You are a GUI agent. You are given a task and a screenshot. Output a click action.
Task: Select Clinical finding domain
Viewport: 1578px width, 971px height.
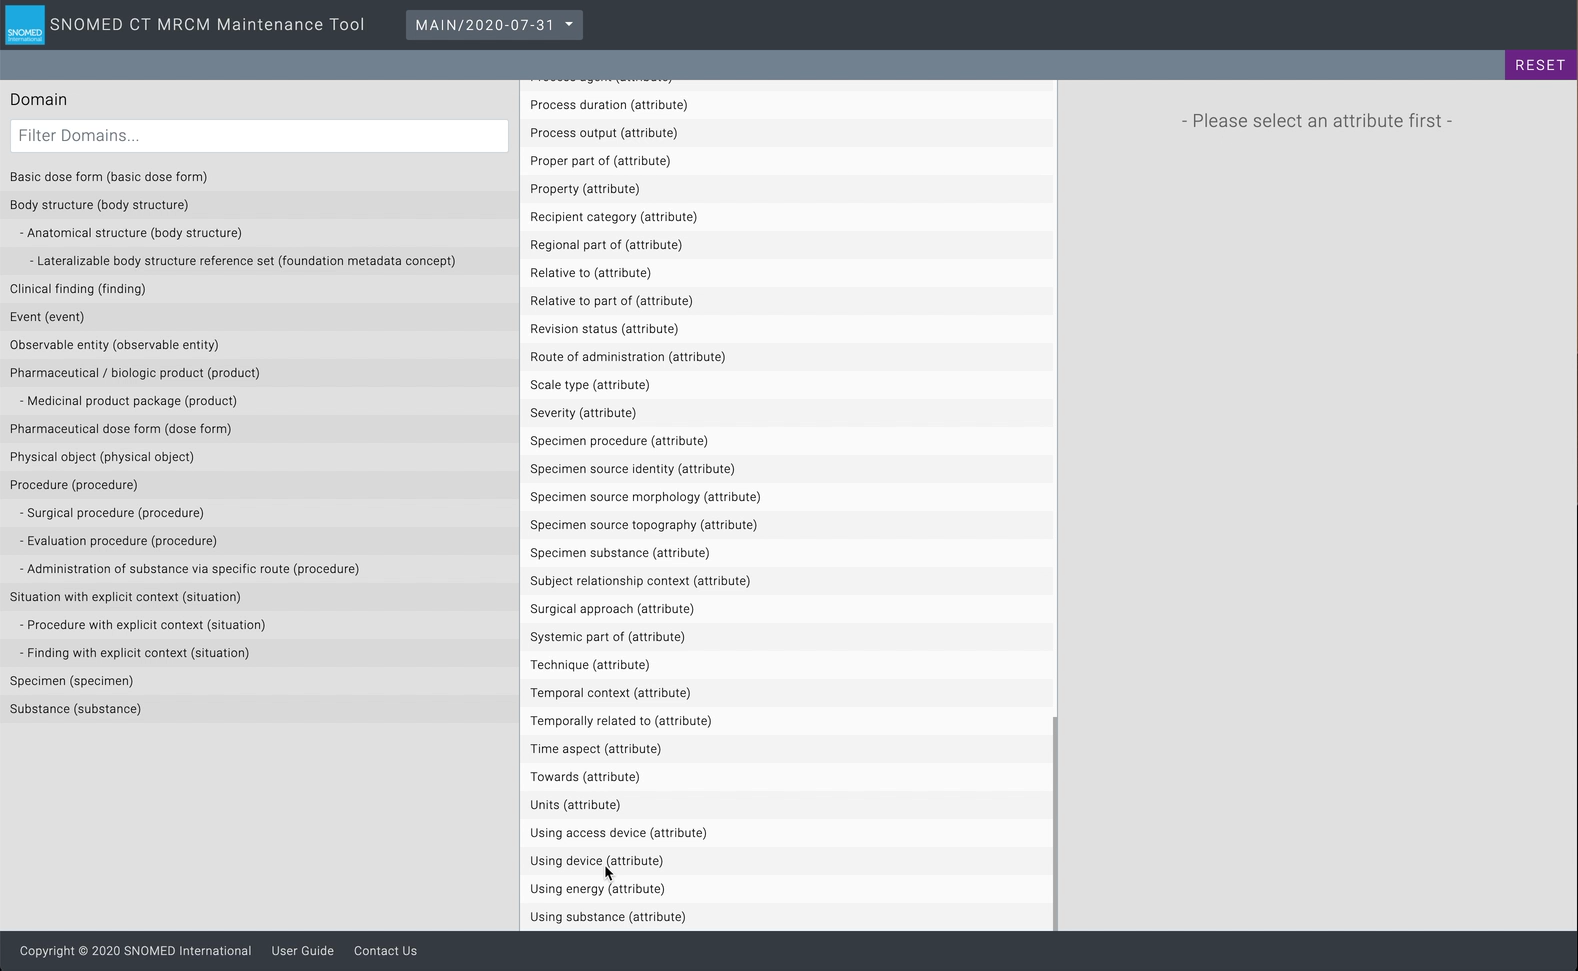259,289
